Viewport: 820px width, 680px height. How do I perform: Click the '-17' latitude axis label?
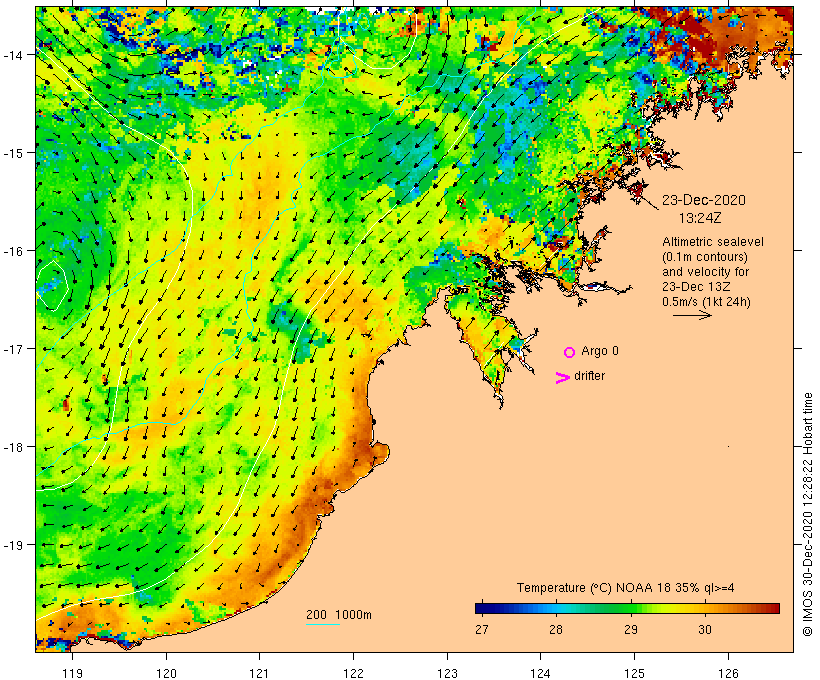[x=13, y=349]
